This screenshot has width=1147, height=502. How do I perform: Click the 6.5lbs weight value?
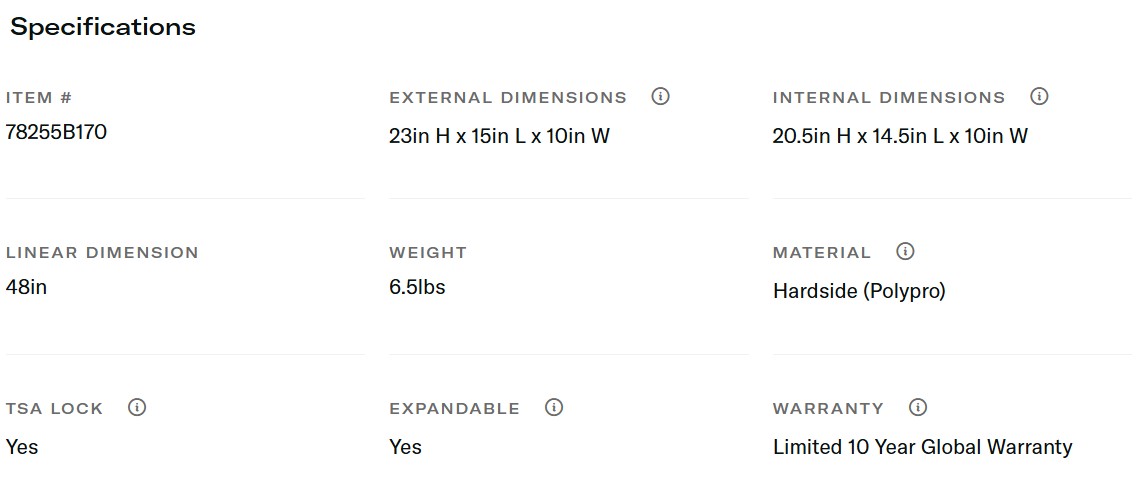pos(417,288)
